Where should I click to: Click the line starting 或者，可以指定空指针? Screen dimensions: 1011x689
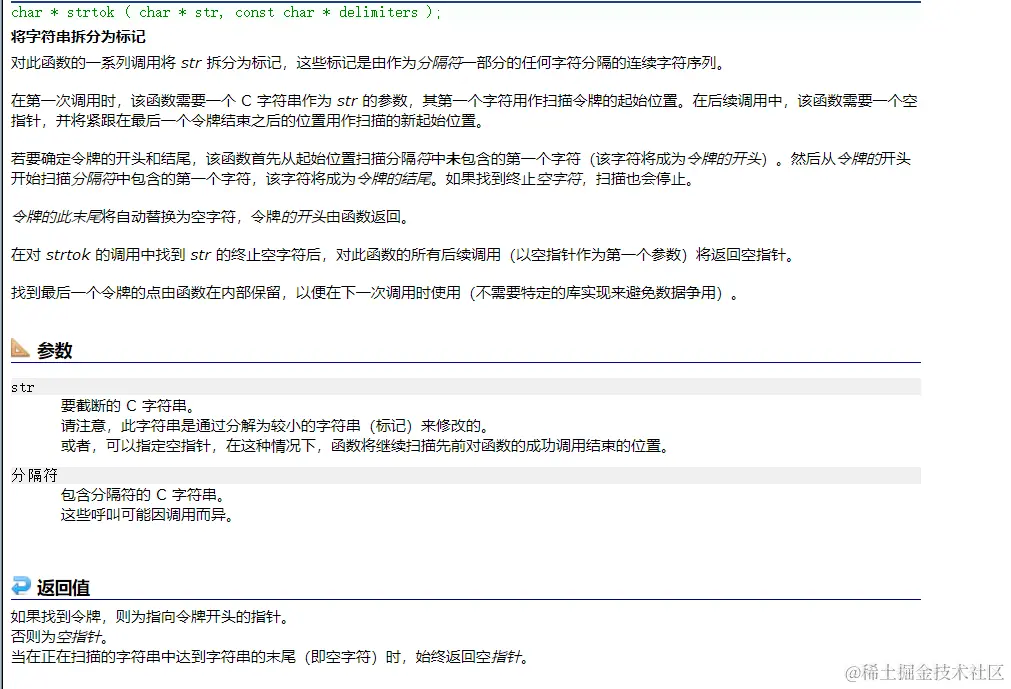point(366,446)
